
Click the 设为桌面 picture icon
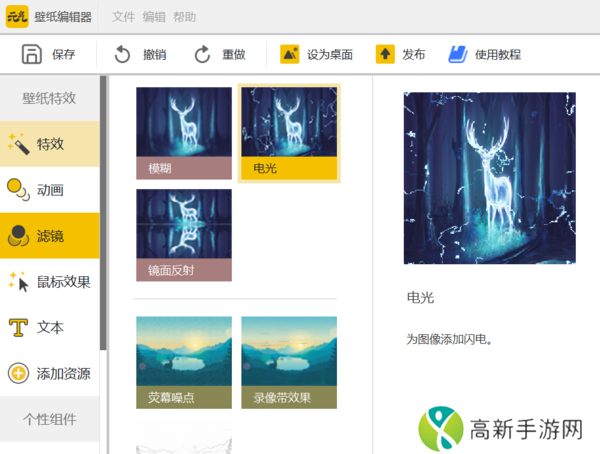click(x=290, y=54)
